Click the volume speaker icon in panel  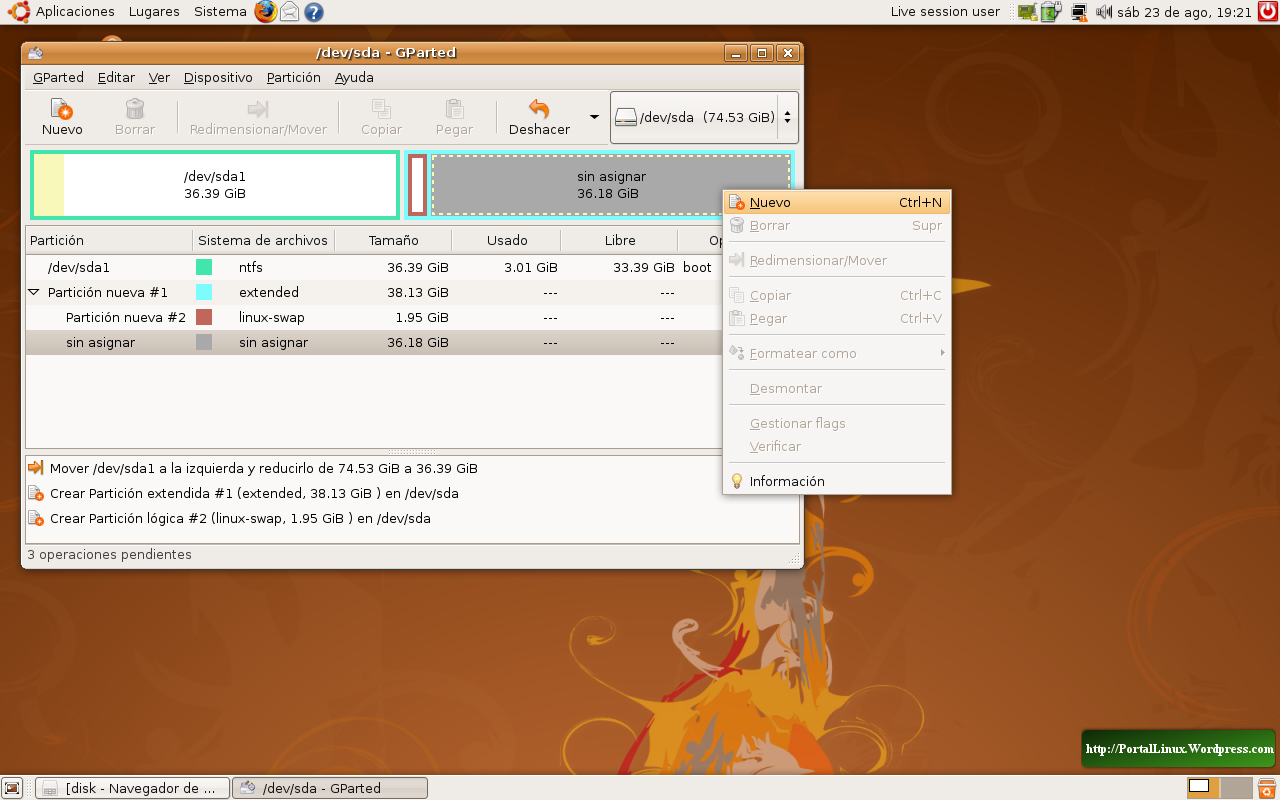click(x=1104, y=12)
